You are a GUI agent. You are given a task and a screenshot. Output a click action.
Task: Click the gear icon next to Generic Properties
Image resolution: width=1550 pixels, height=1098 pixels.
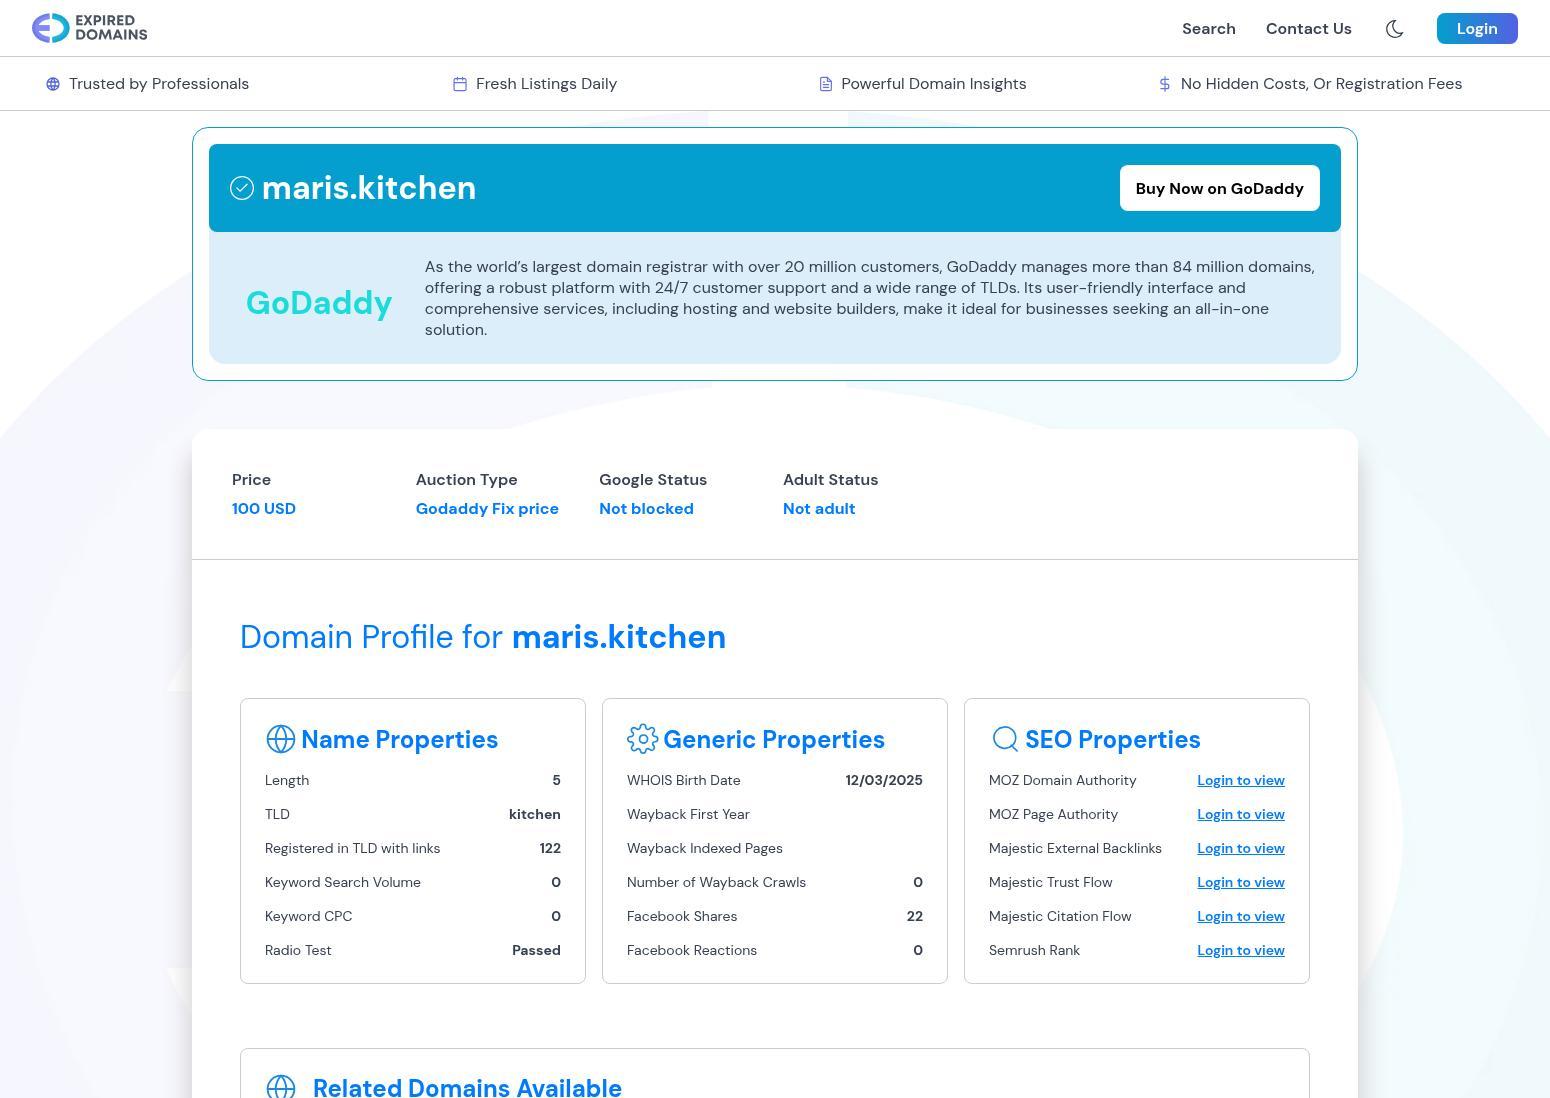pyautogui.click(x=643, y=739)
